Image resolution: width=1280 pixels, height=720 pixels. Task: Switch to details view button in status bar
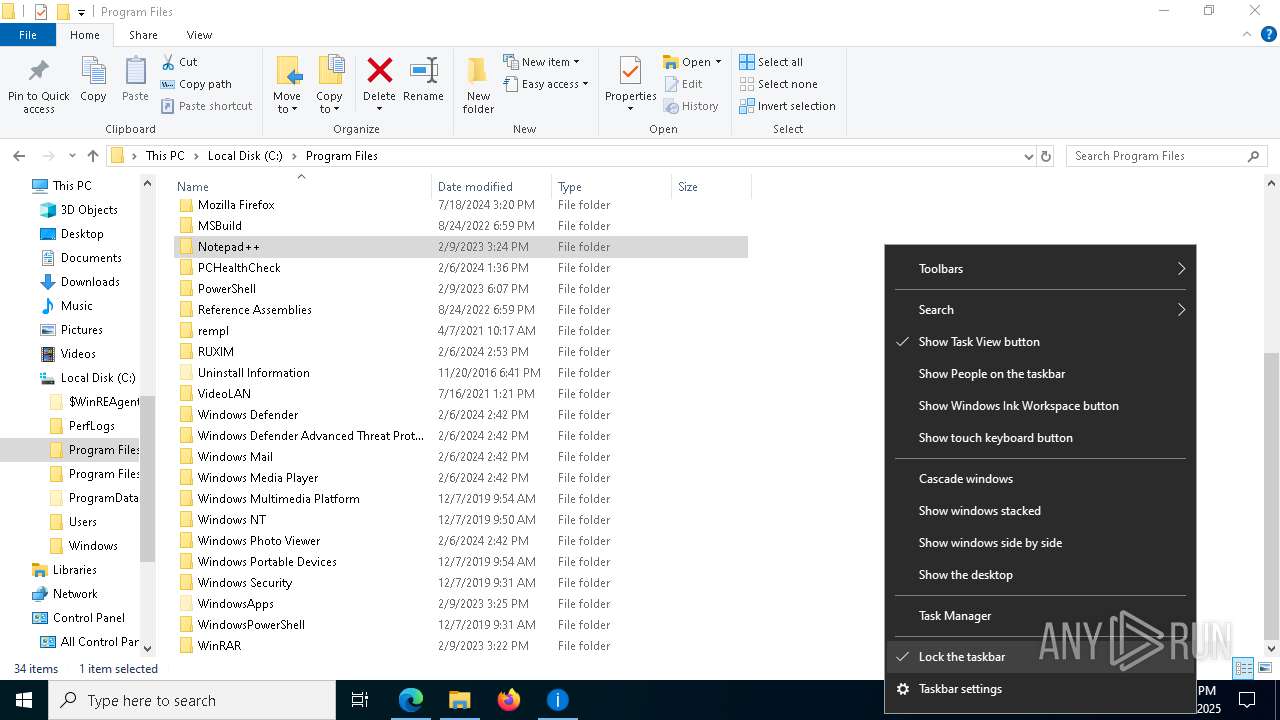point(1244,668)
